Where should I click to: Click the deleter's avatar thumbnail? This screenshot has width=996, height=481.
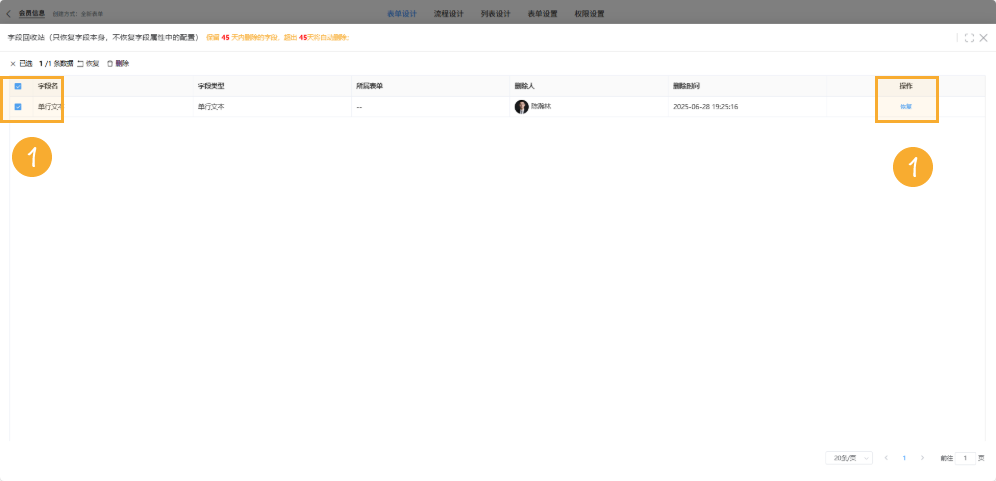coord(522,107)
